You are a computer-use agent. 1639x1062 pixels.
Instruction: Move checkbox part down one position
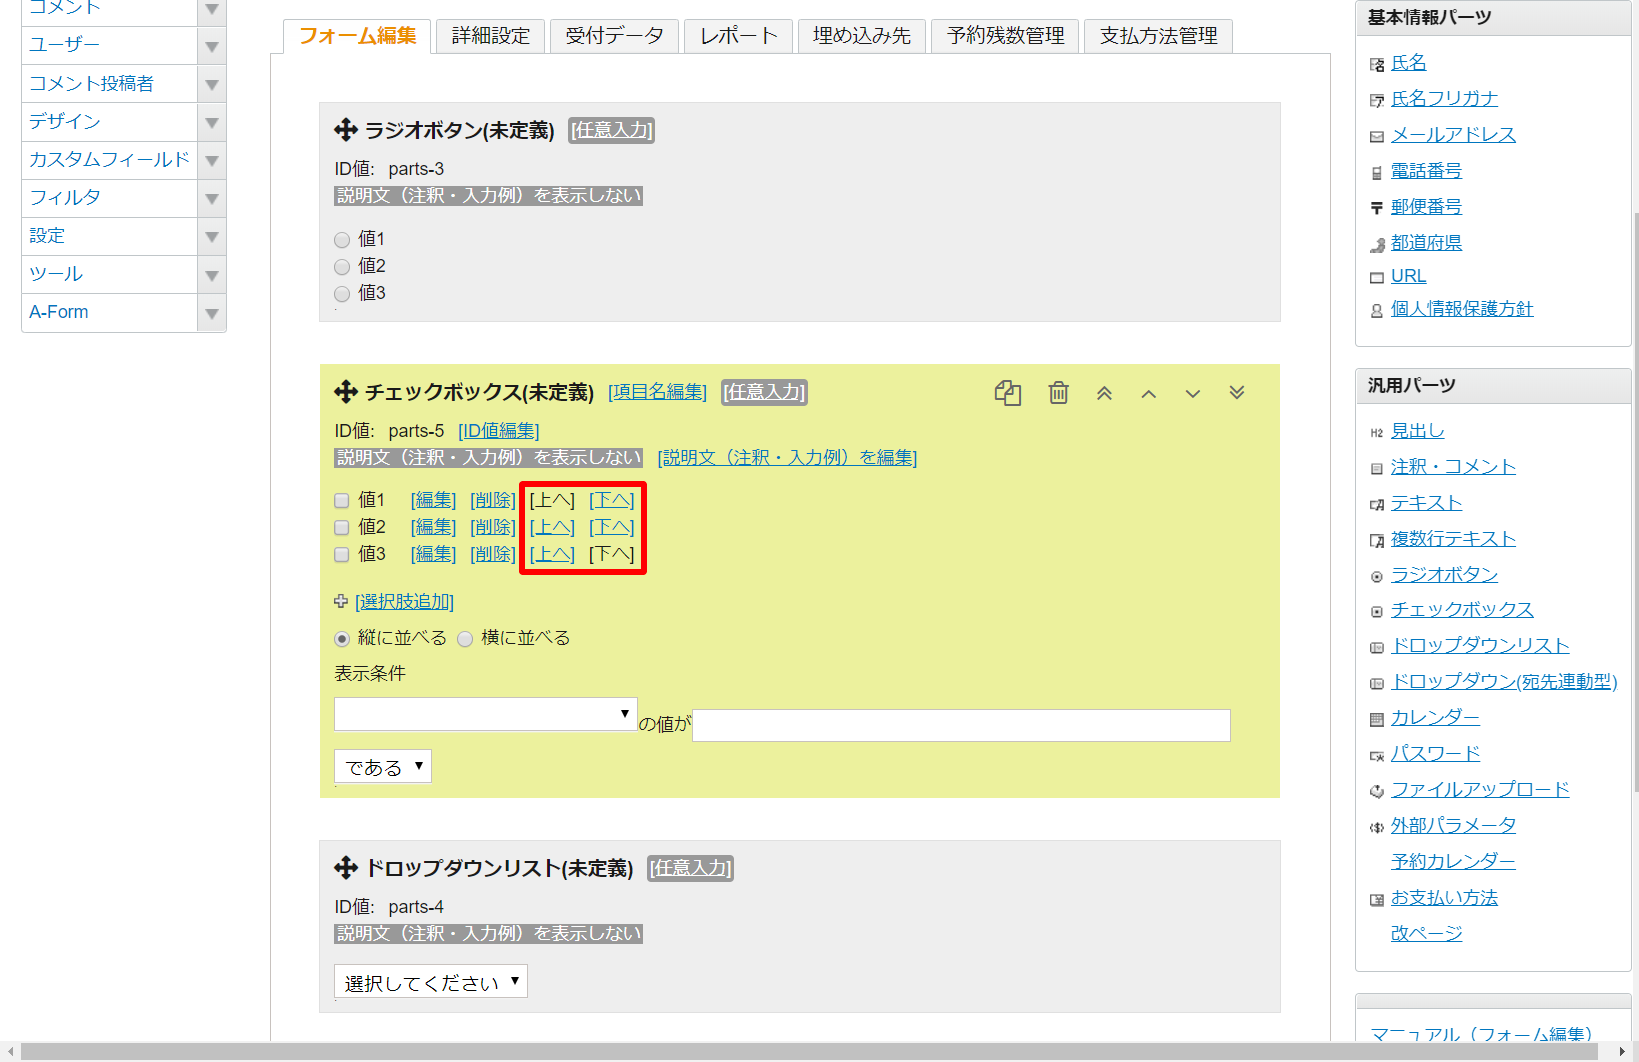[1192, 394]
